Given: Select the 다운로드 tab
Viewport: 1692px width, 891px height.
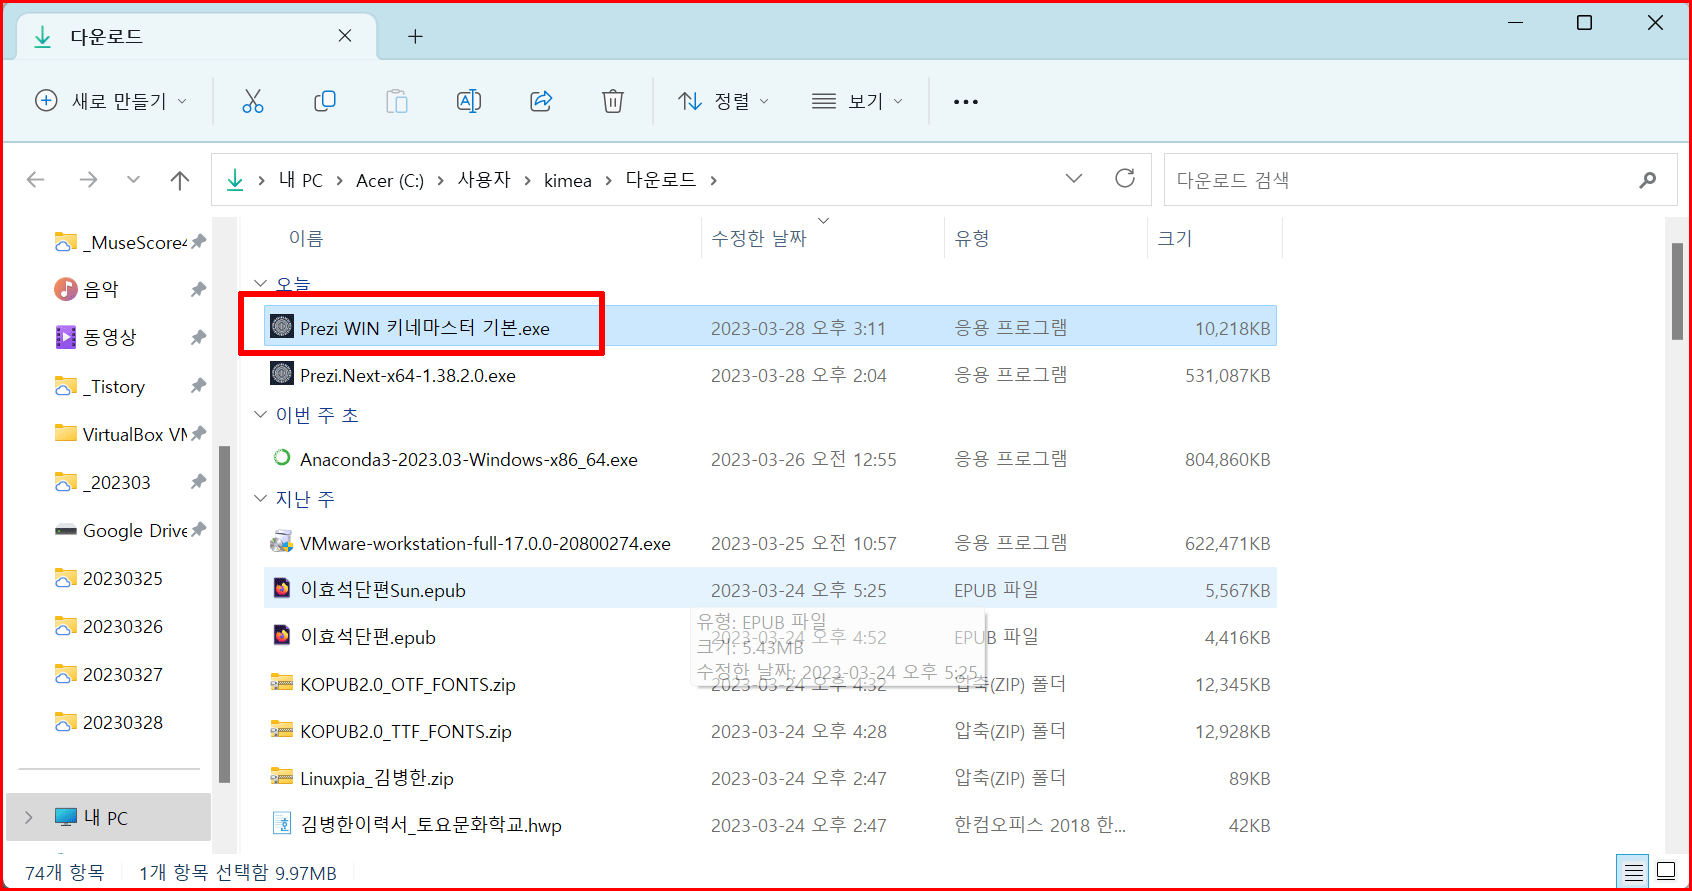Looking at the screenshot, I should pyautogui.click(x=197, y=37).
